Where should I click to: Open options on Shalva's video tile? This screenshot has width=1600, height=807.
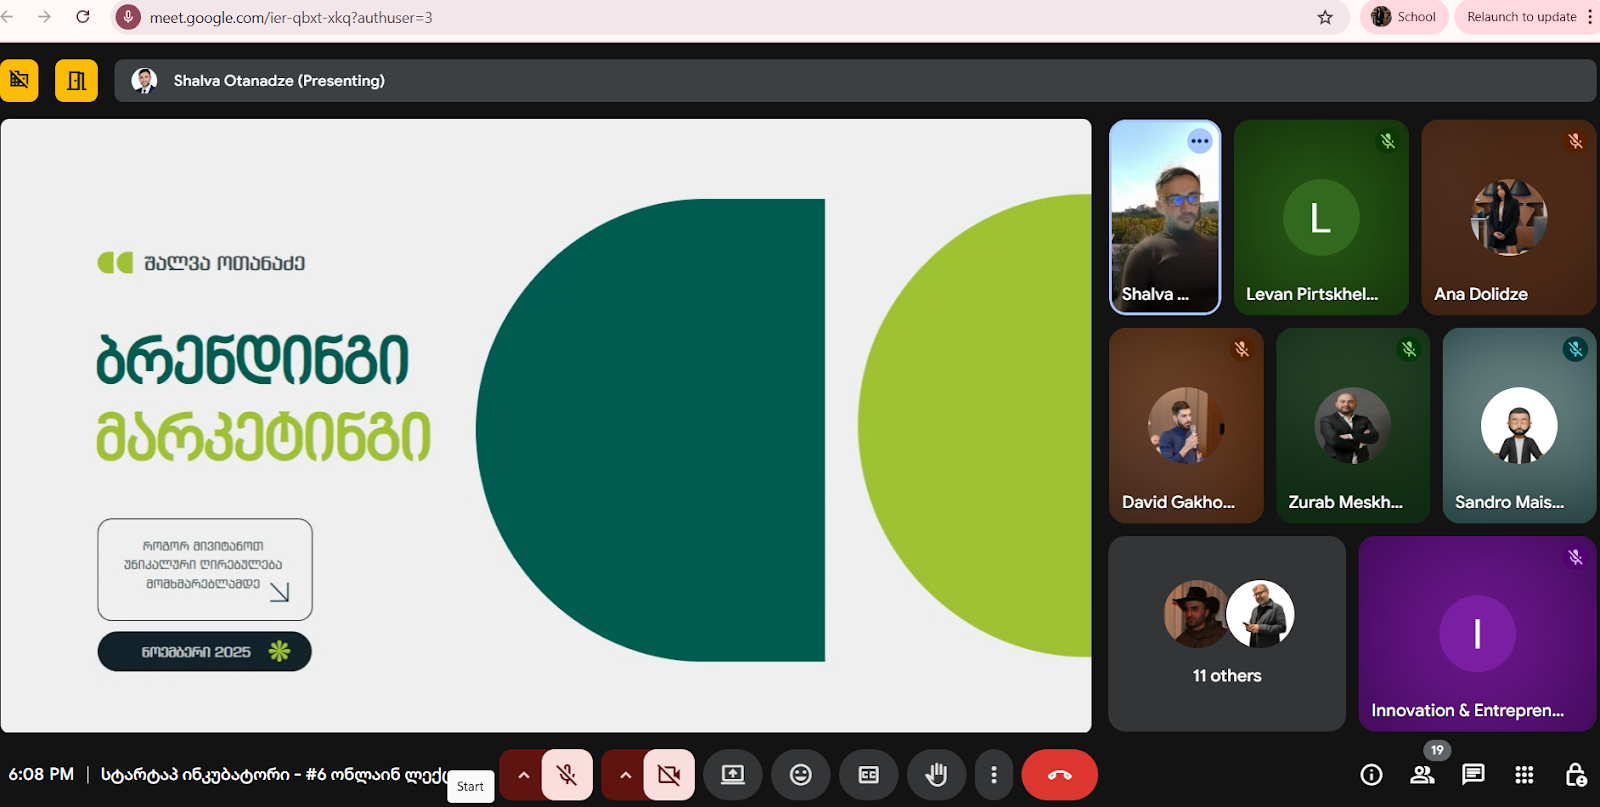(x=1199, y=141)
